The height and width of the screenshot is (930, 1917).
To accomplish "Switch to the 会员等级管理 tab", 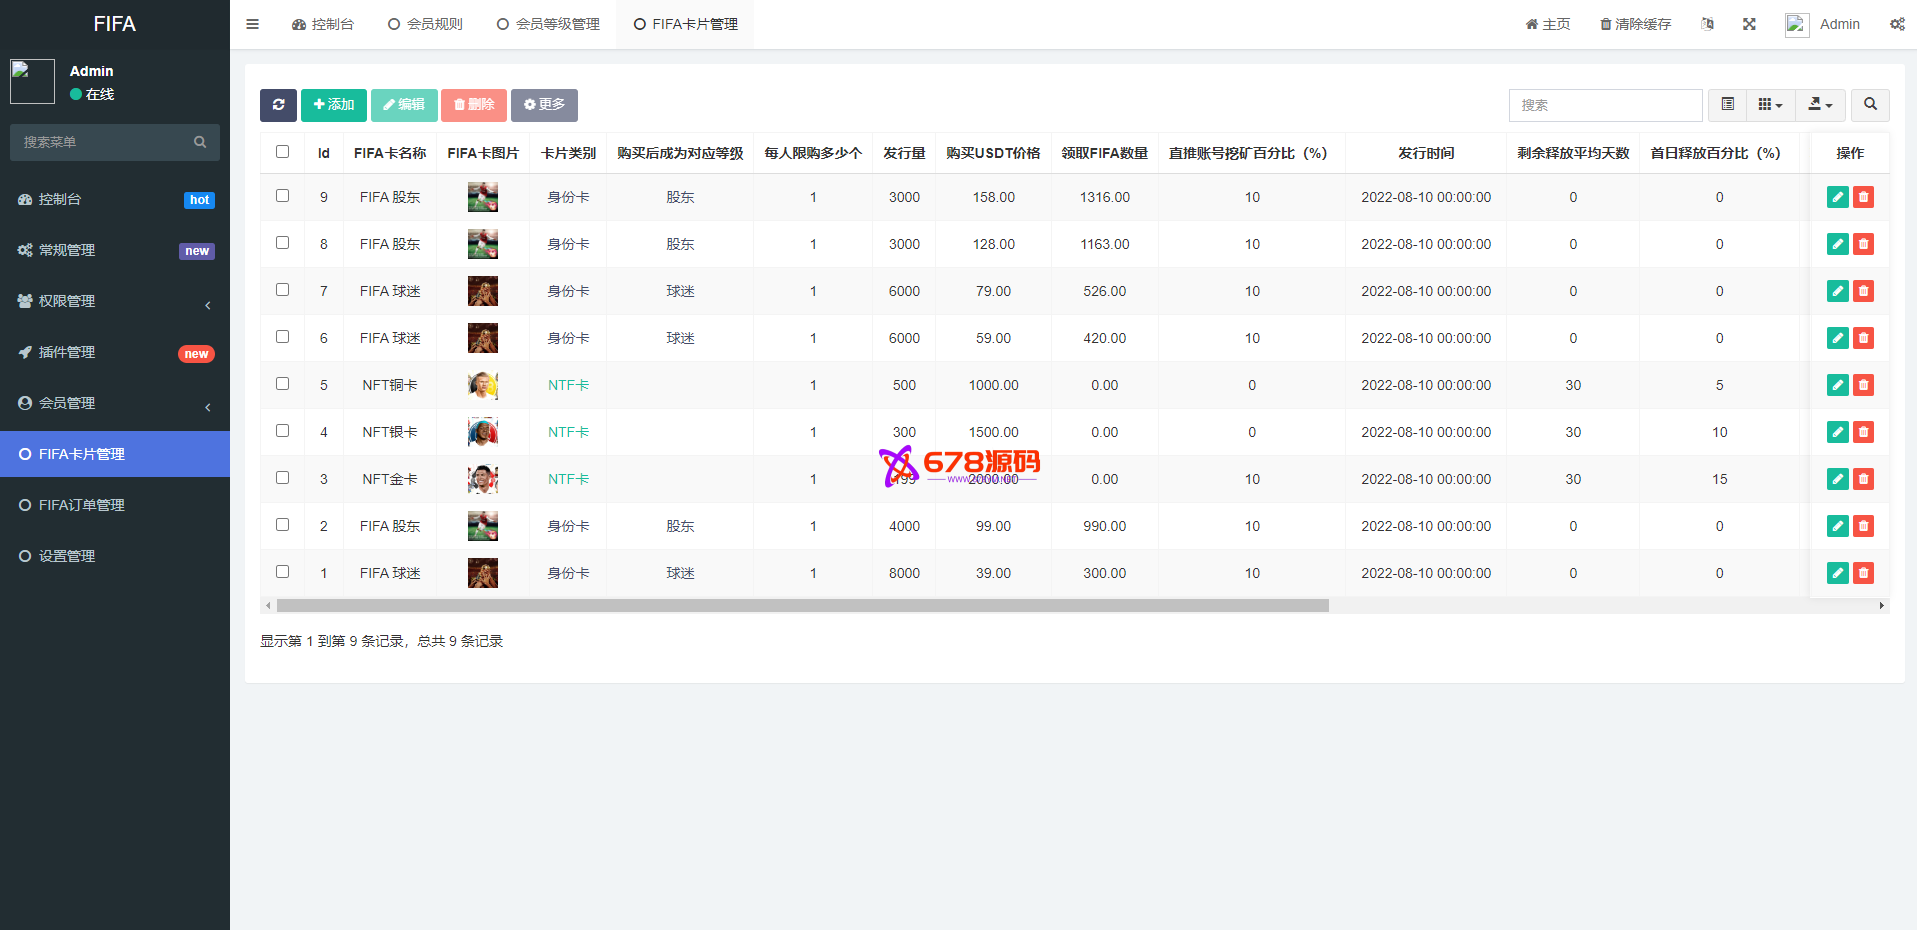I will click(x=548, y=24).
